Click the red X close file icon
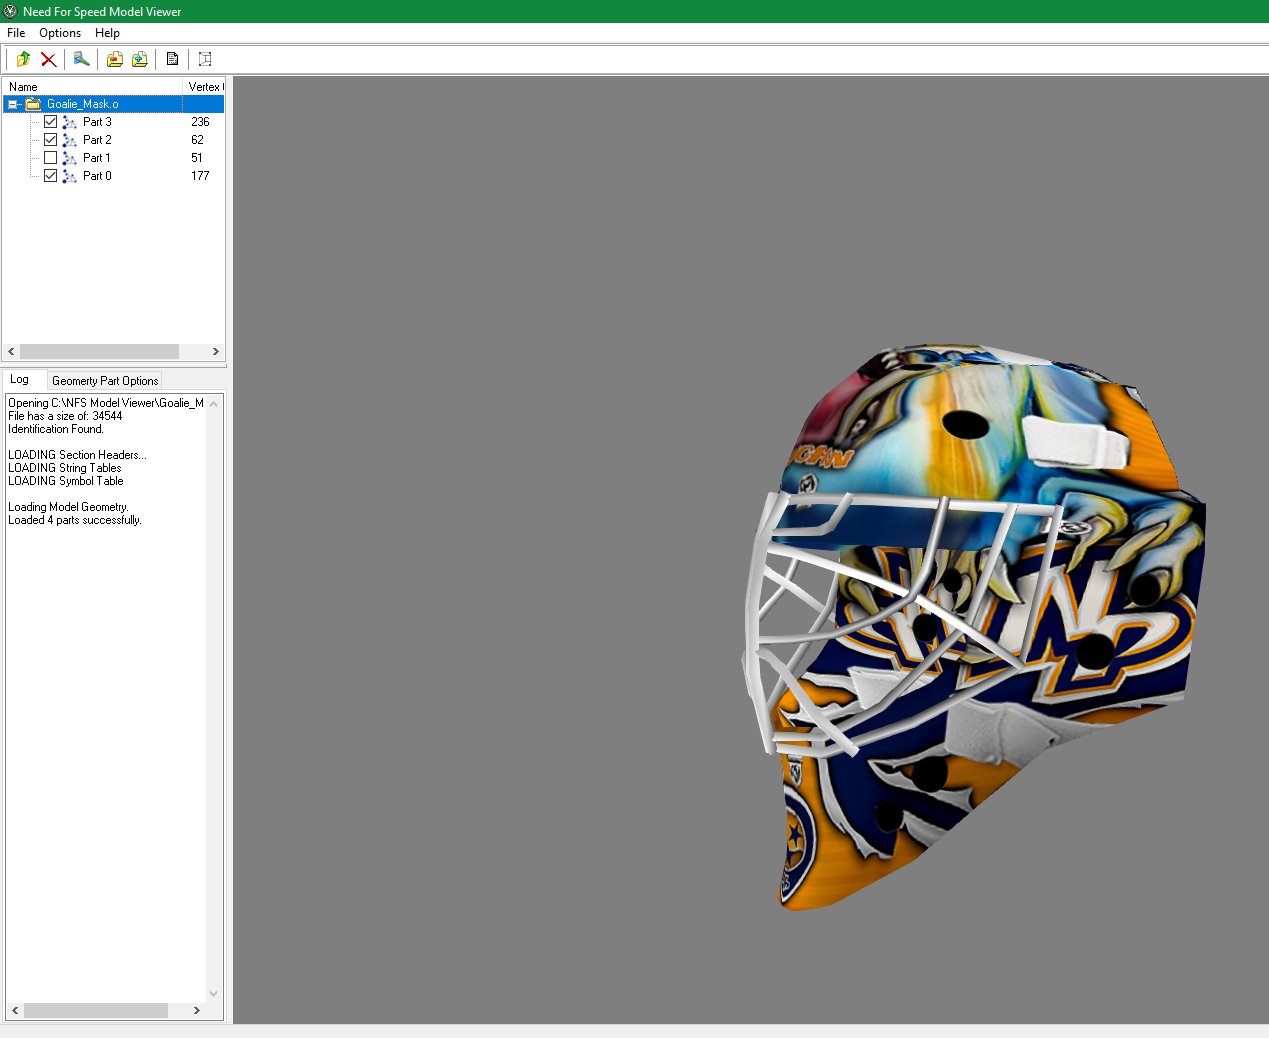The image size is (1269, 1038). [48, 59]
